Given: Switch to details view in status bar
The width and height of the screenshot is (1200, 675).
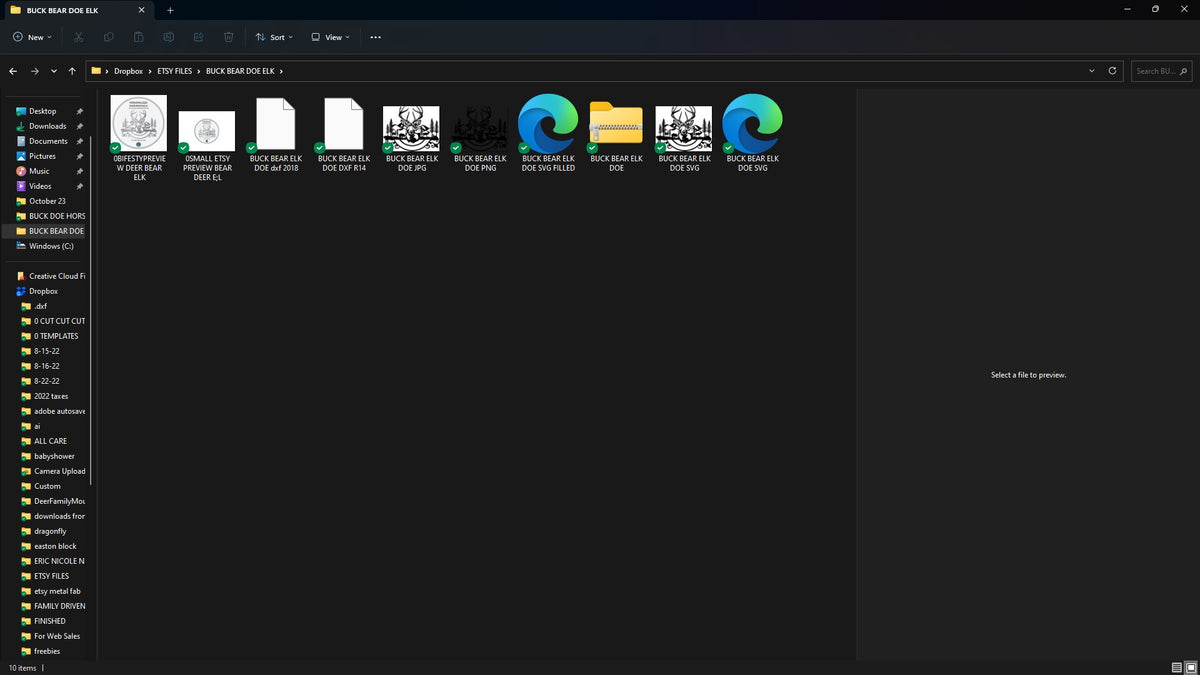Looking at the screenshot, I should point(1176,667).
